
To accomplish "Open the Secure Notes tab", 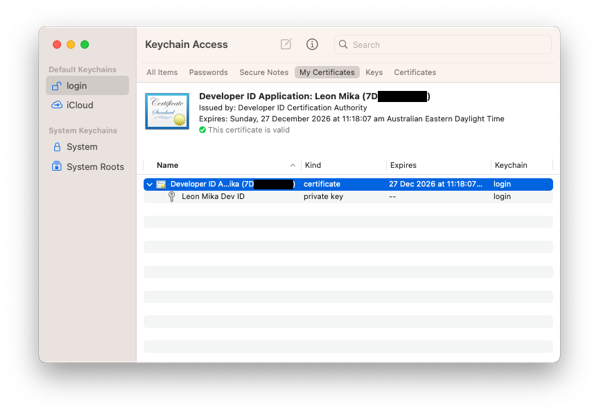I will pyautogui.click(x=264, y=72).
